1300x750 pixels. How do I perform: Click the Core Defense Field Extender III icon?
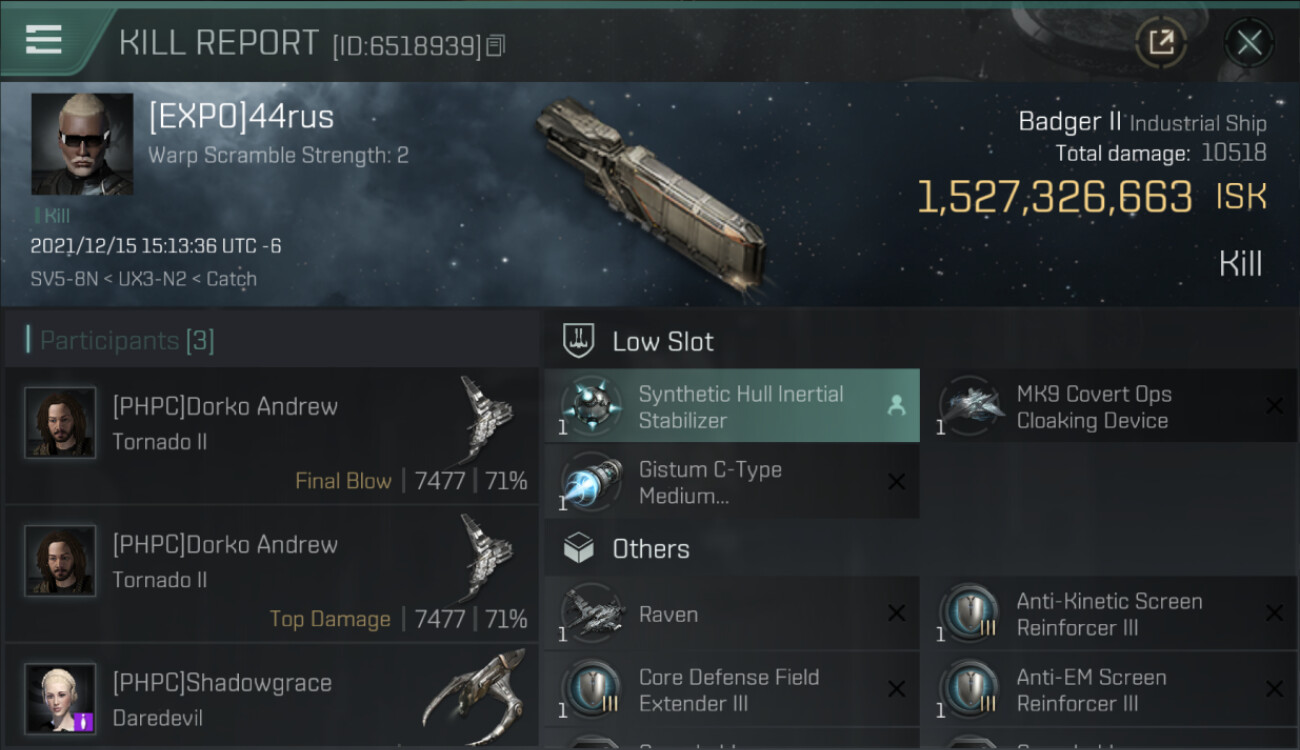[592, 689]
